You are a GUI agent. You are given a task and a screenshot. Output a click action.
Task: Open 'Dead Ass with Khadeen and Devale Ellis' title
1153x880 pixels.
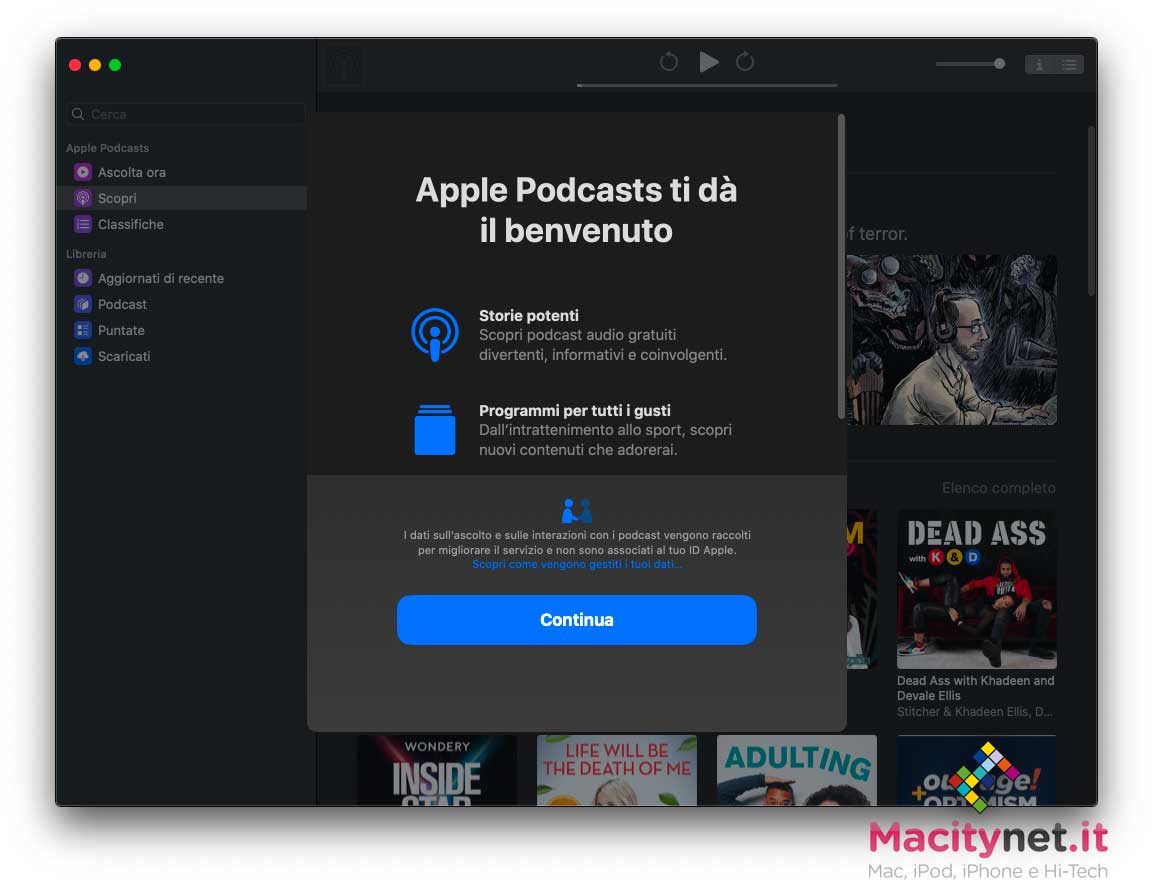coord(976,688)
